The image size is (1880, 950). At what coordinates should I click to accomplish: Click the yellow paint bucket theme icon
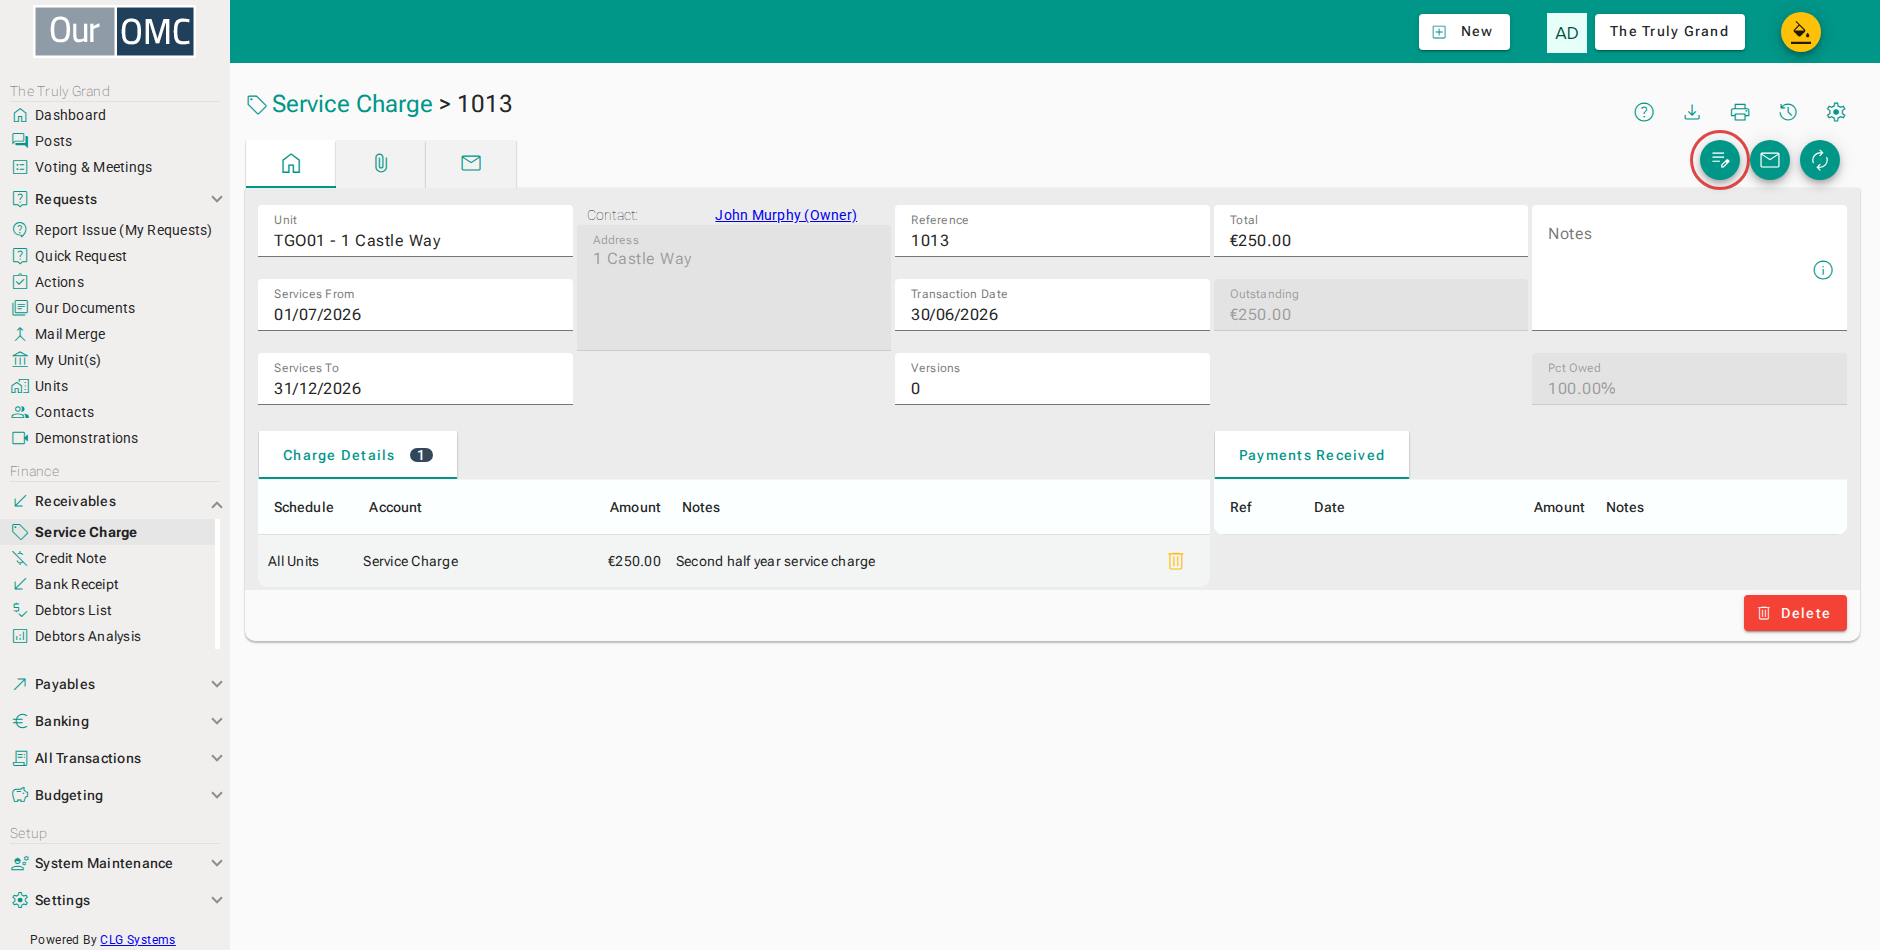click(1801, 32)
